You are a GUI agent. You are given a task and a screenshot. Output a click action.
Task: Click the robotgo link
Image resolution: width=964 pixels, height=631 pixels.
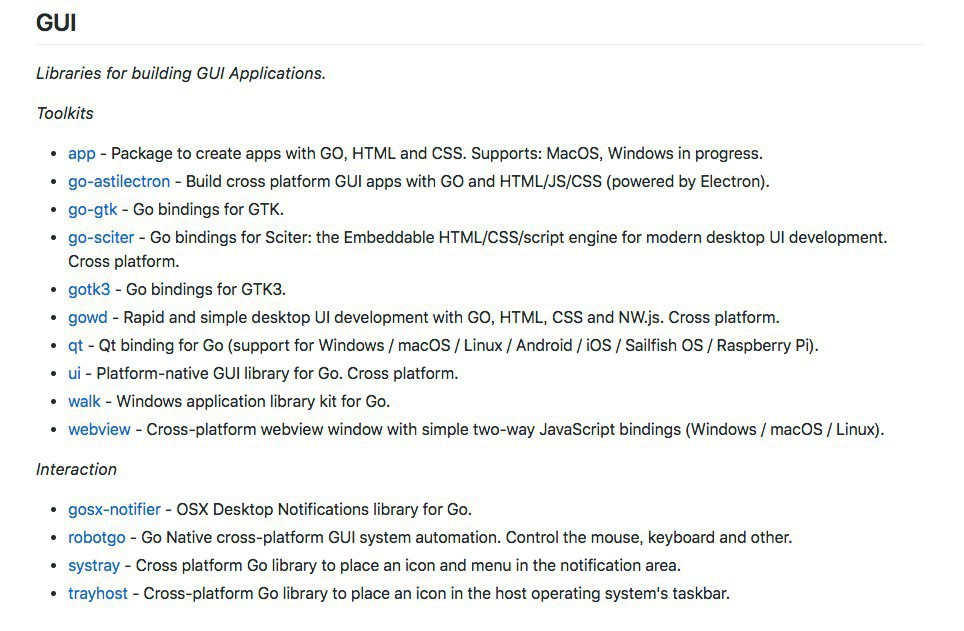[96, 537]
